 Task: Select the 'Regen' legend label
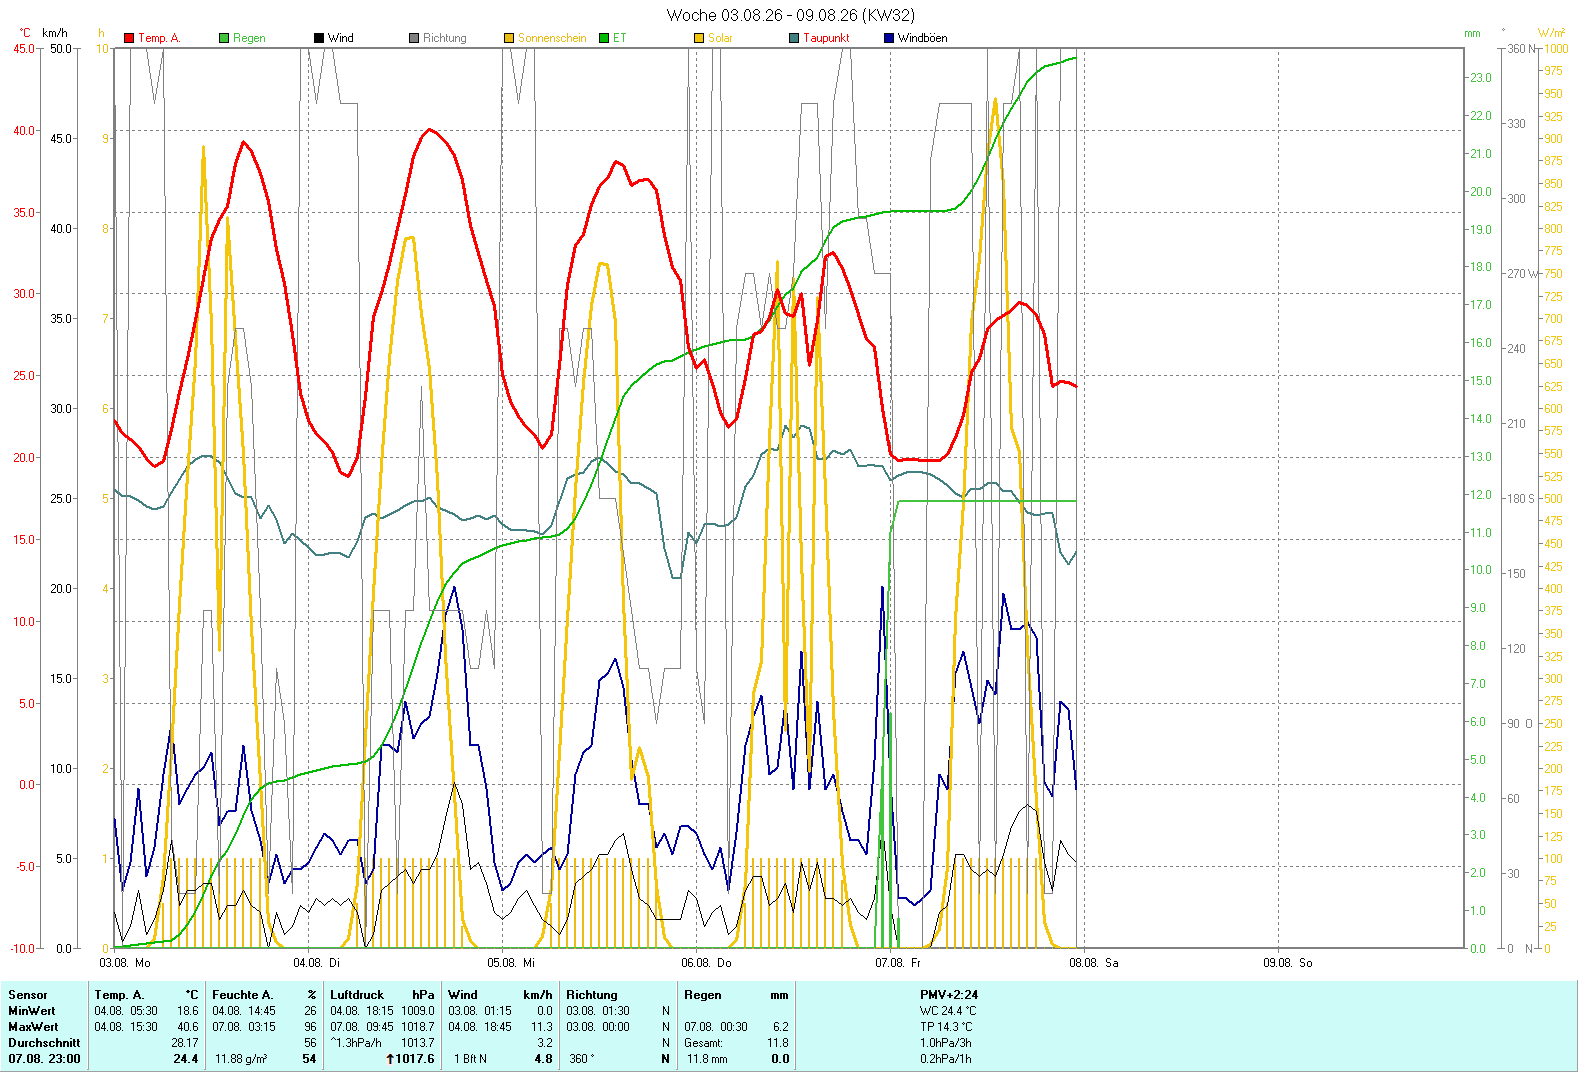coord(249,38)
